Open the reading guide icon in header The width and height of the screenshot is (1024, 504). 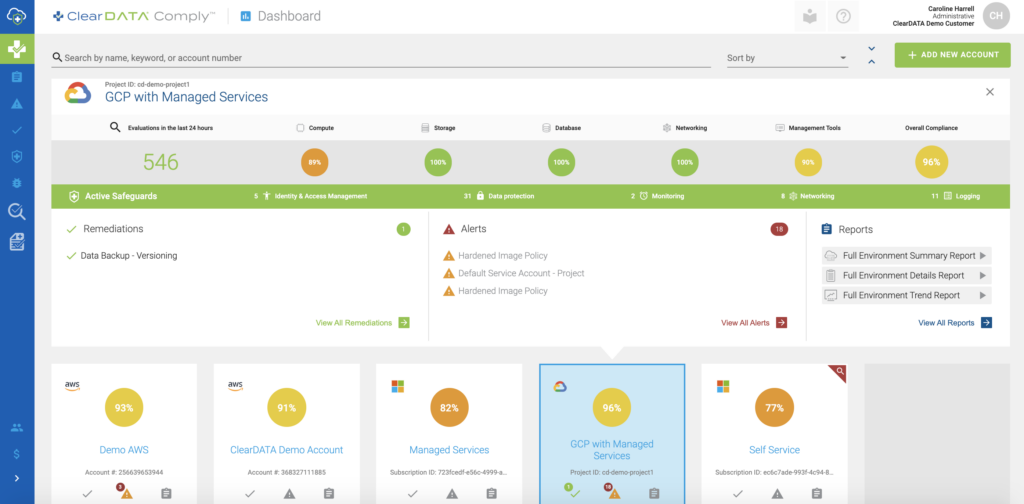(810, 16)
